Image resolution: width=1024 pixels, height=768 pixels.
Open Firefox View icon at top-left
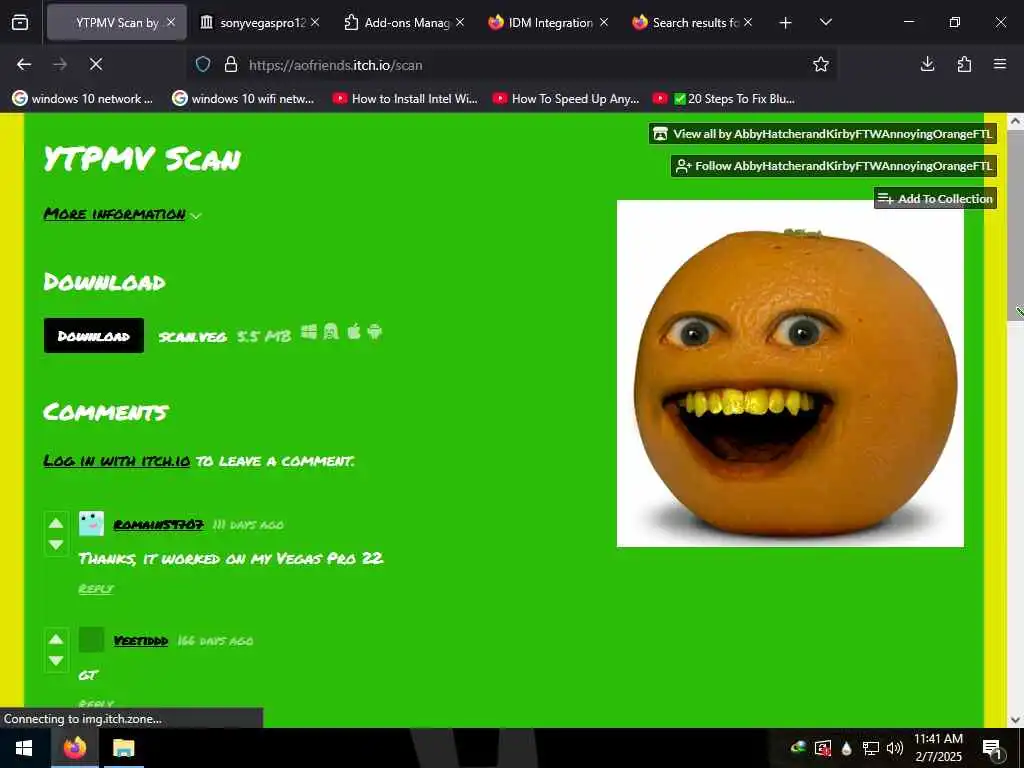(x=20, y=23)
